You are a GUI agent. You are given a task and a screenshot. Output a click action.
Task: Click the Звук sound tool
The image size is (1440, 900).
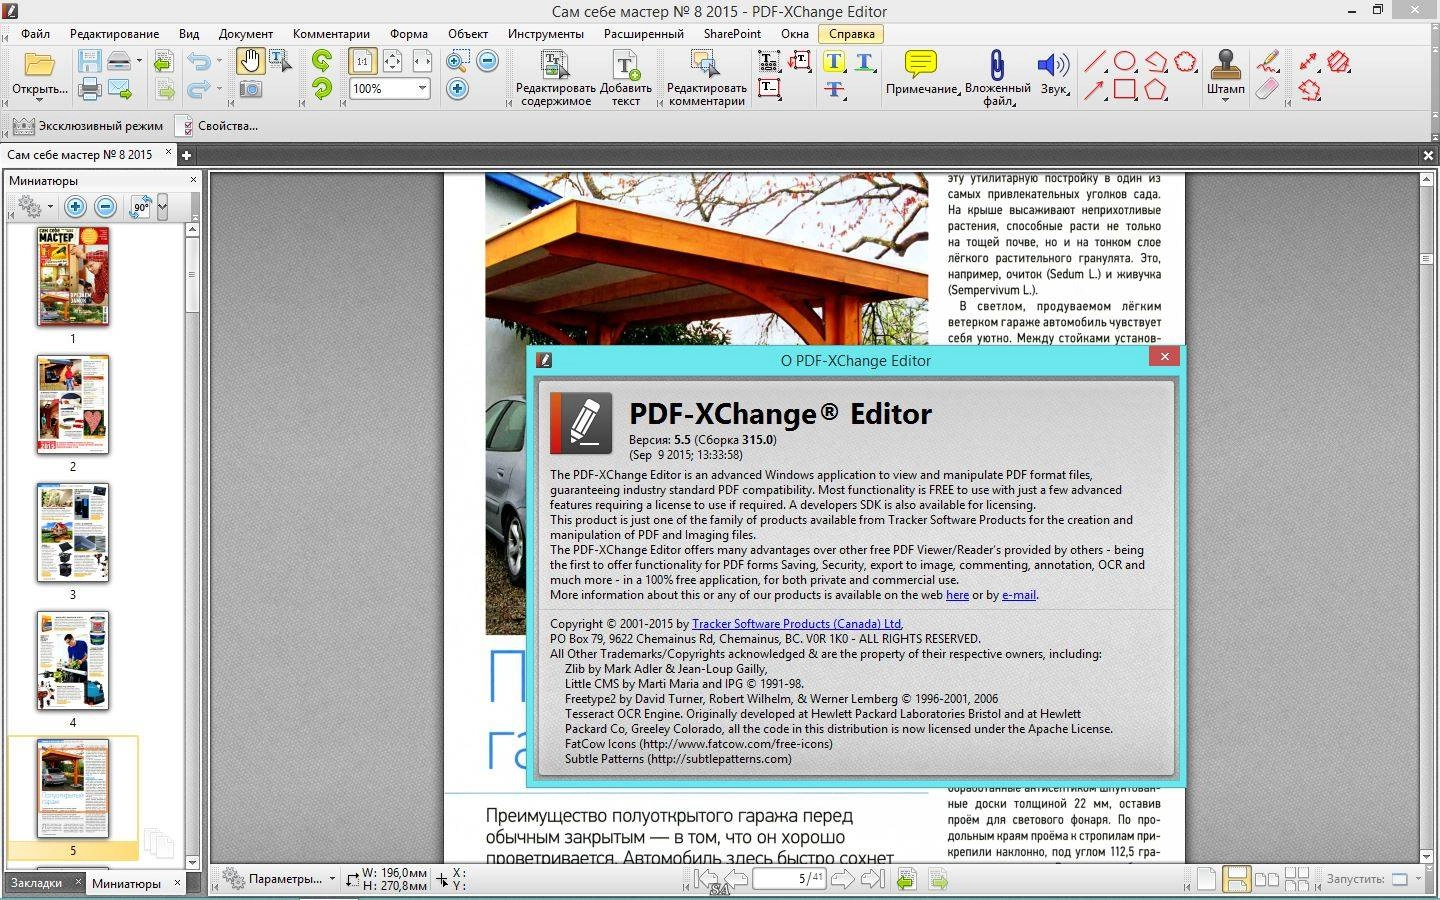(x=1054, y=73)
